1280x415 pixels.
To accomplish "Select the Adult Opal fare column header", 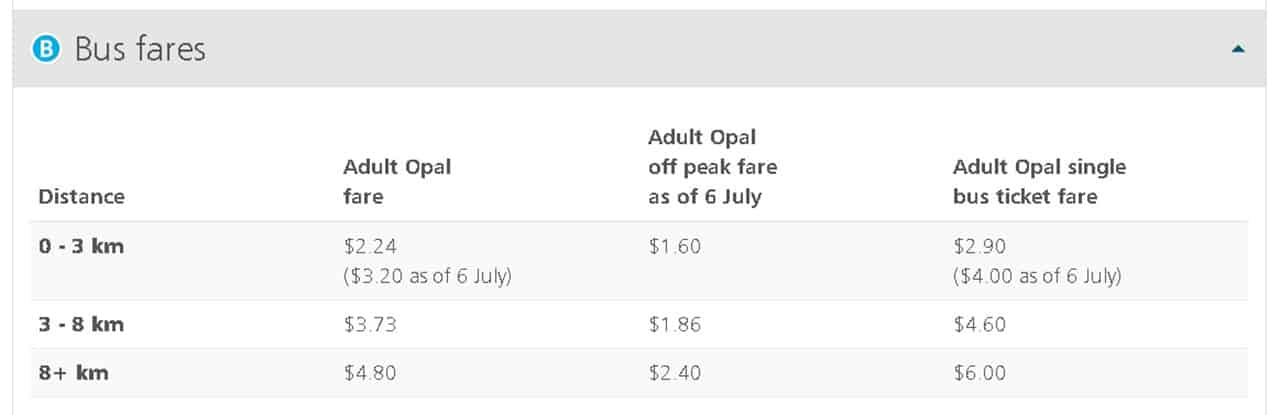I will 397,182.
